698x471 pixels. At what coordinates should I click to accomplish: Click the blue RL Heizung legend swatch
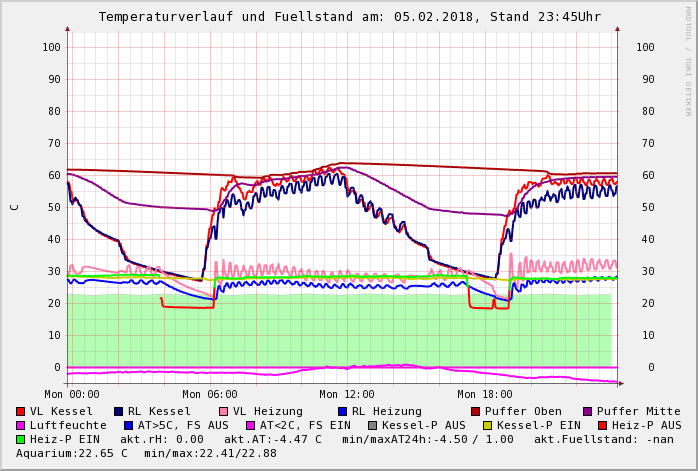click(x=342, y=411)
